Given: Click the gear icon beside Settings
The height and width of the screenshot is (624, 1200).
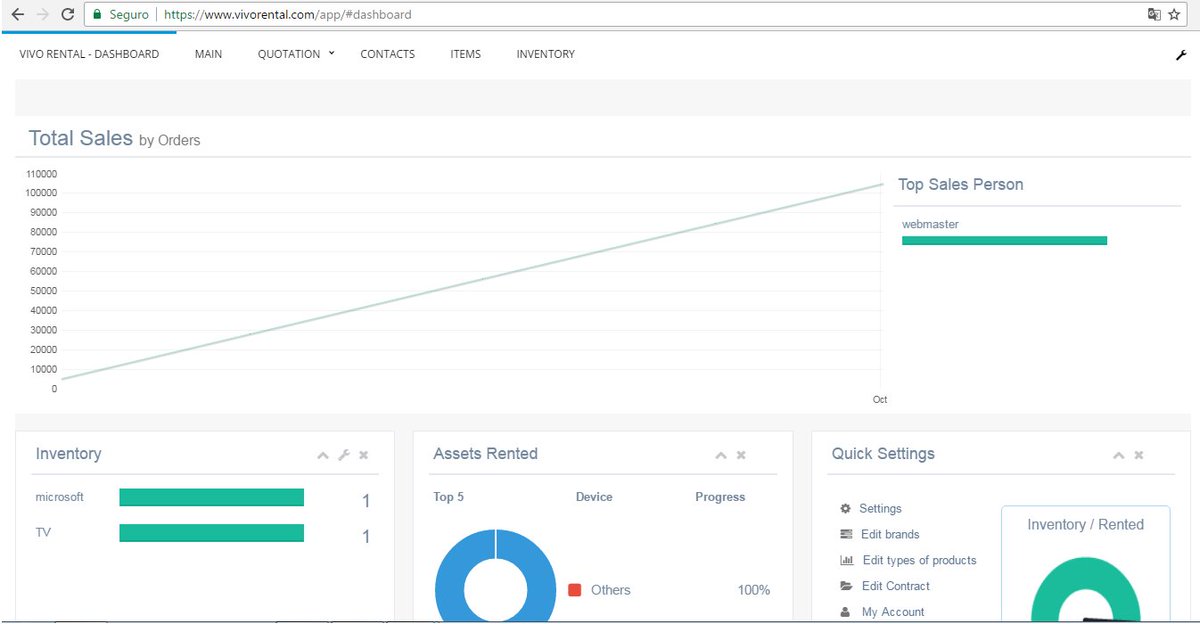Looking at the screenshot, I should pyautogui.click(x=845, y=508).
